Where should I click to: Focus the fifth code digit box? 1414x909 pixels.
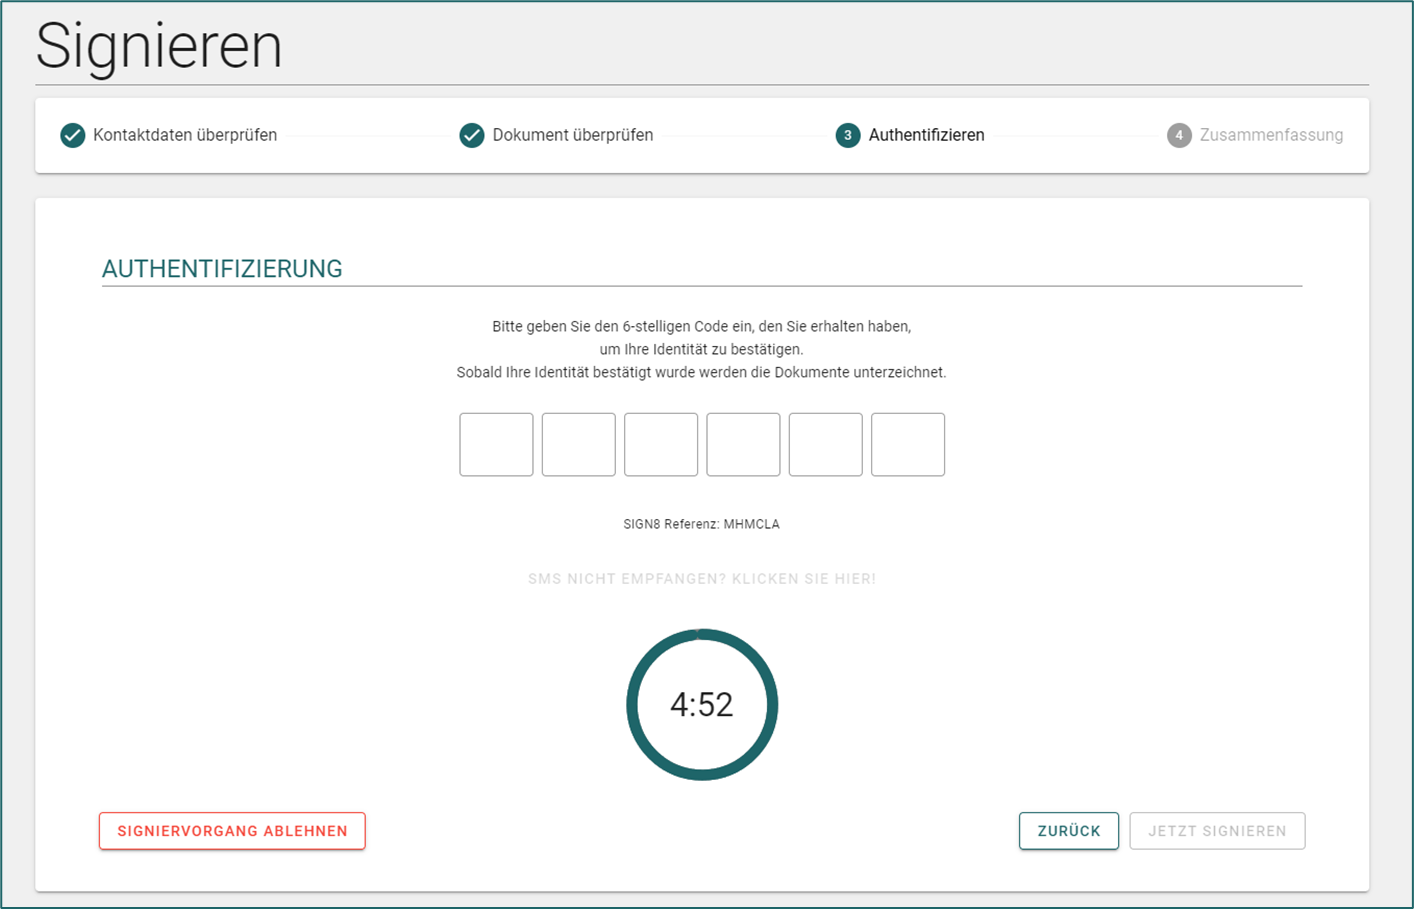click(x=826, y=444)
